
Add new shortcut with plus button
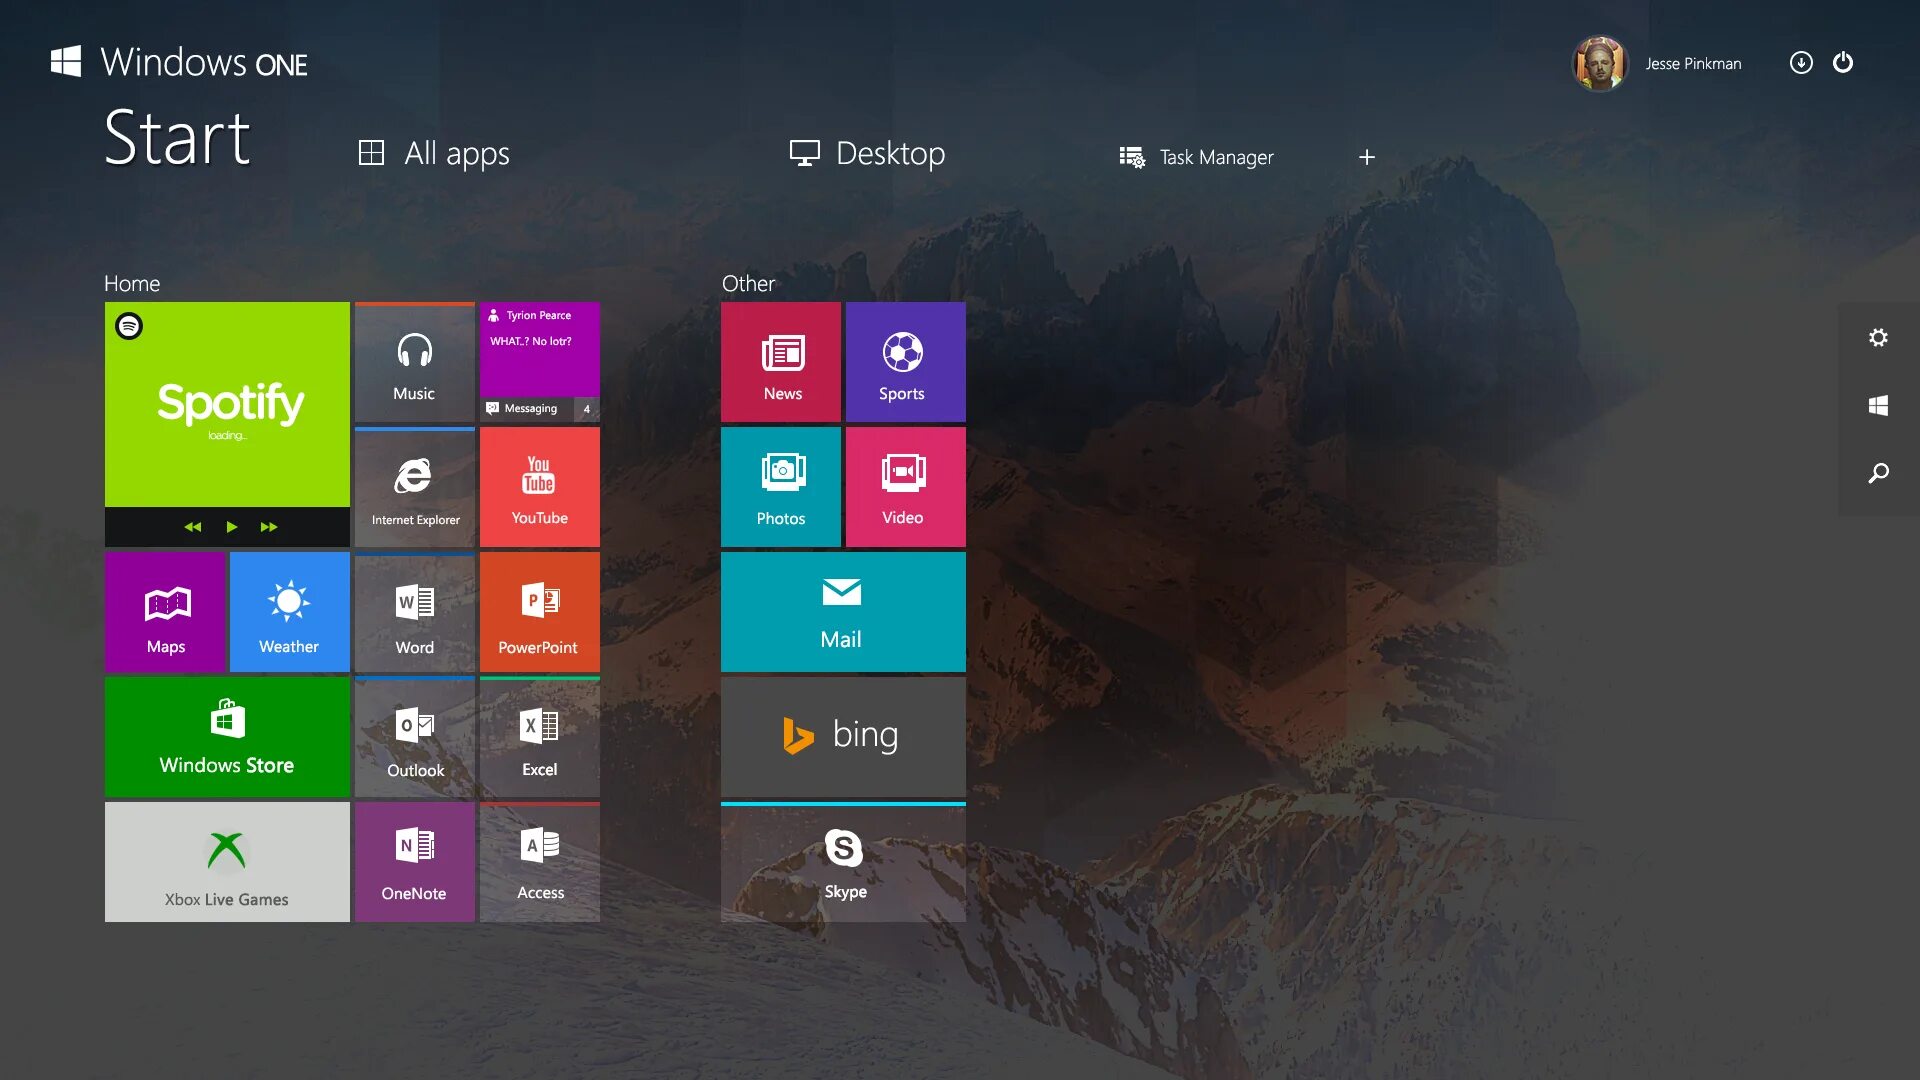click(x=1367, y=157)
